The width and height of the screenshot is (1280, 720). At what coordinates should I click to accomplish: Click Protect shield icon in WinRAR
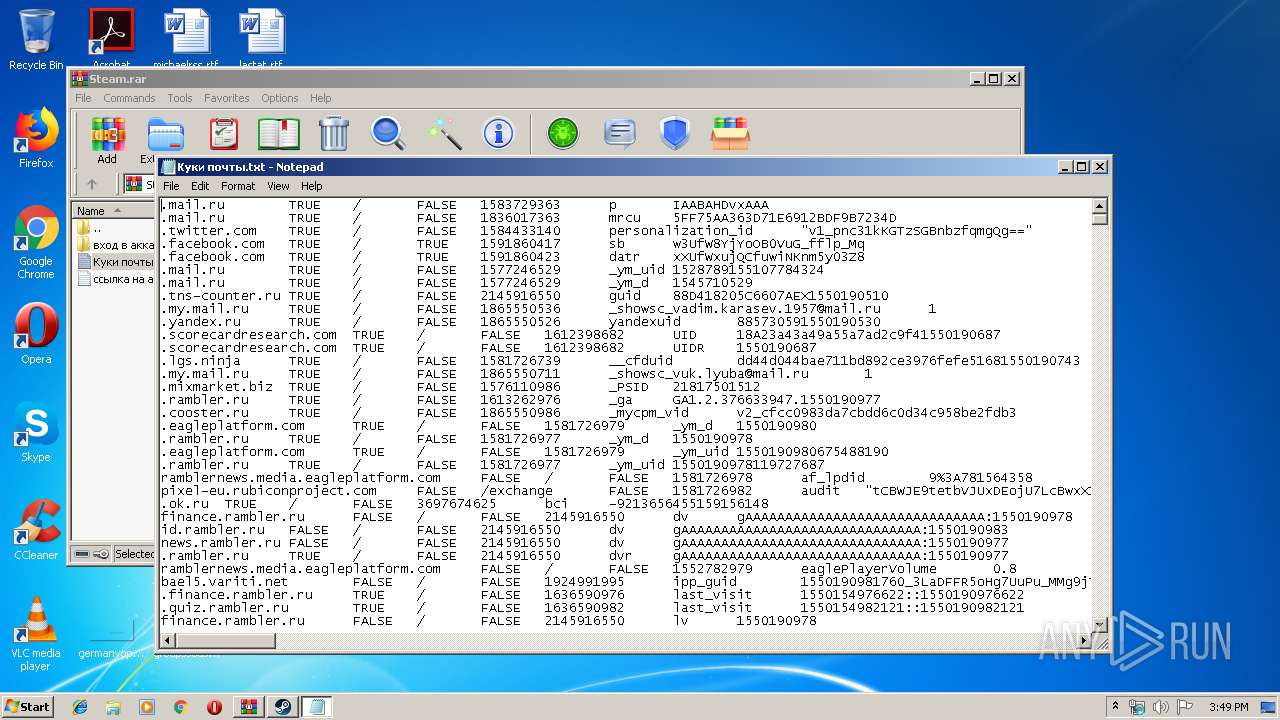(675, 134)
